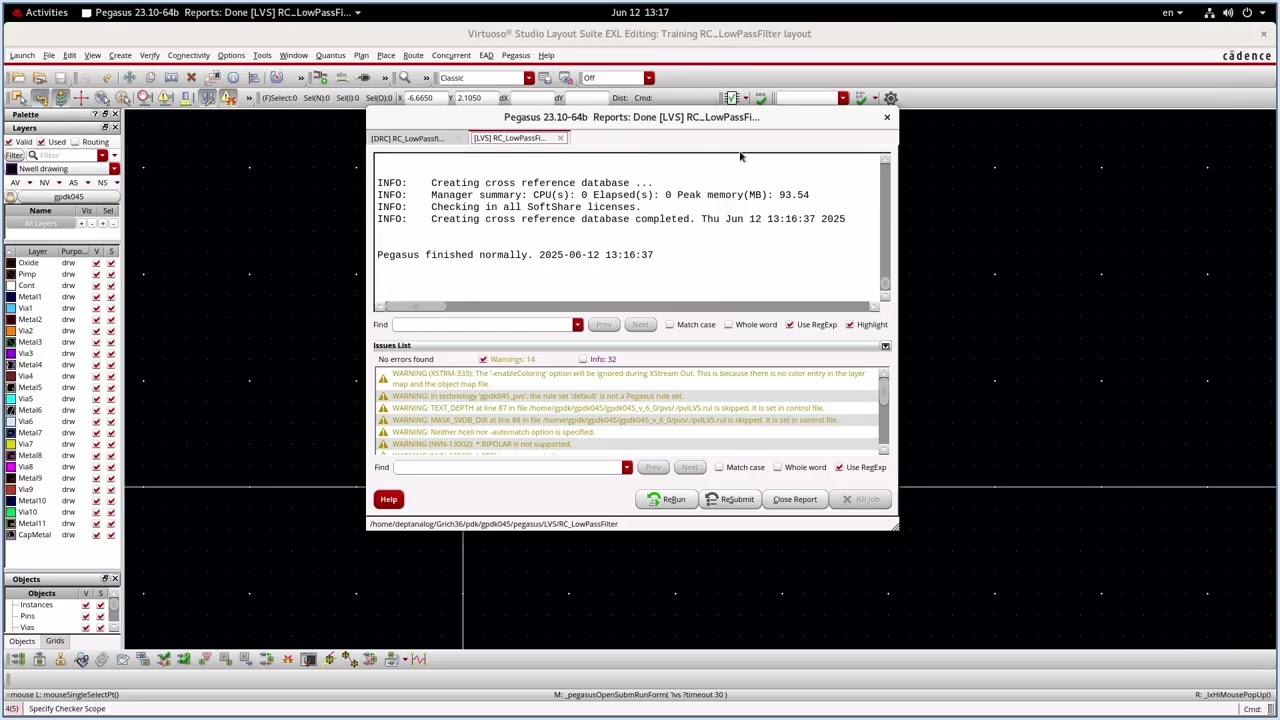The height and width of the screenshot is (720, 1280).
Task: Toggle Oxide layer visibility checkbox
Action: (x=97, y=263)
